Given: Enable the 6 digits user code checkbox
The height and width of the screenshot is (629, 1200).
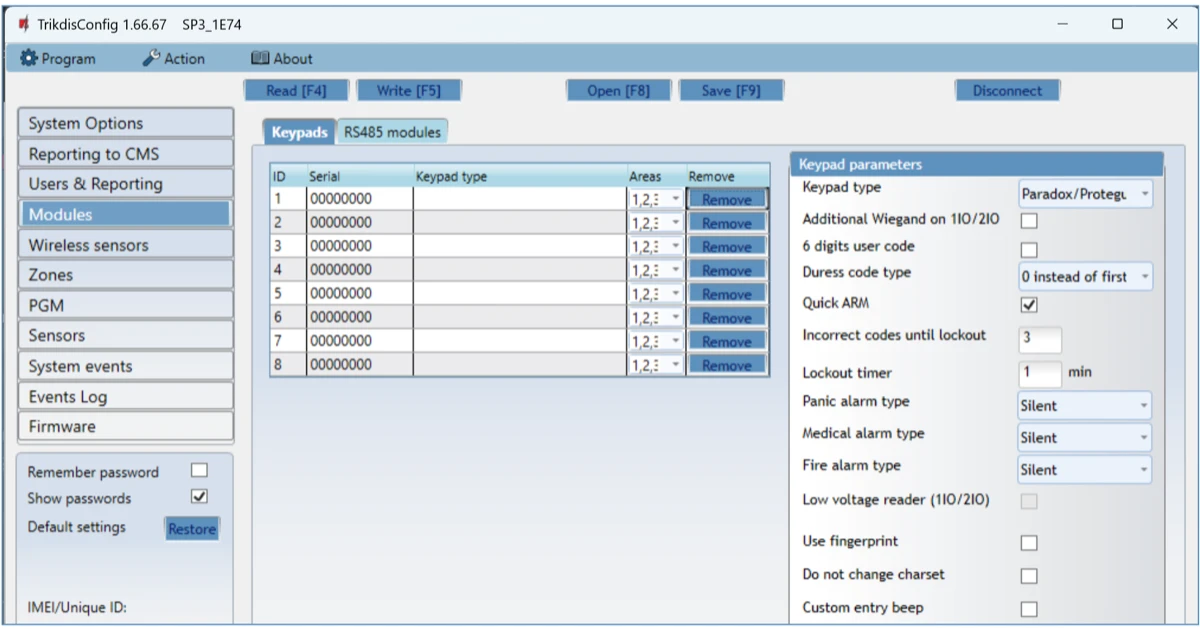Looking at the screenshot, I should pyautogui.click(x=1029, y=249).
